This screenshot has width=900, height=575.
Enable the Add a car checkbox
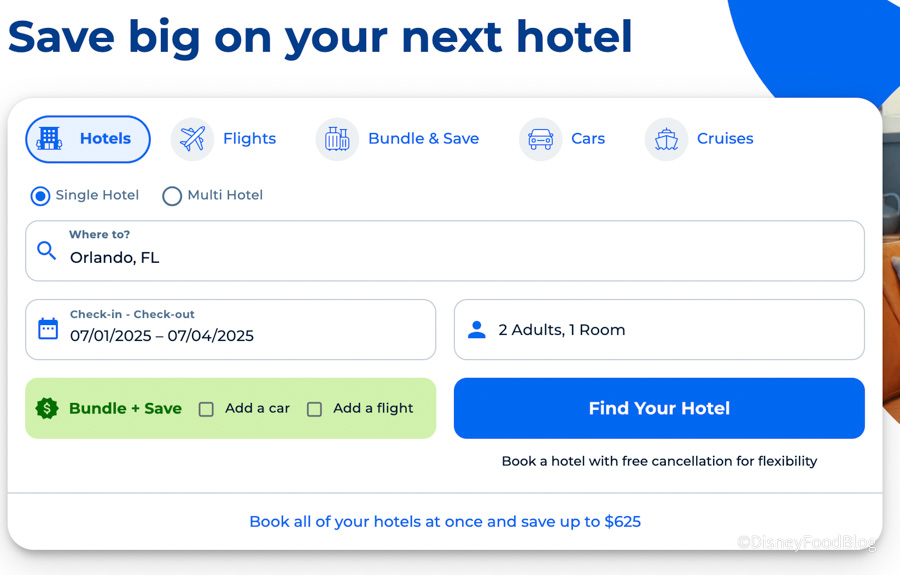coord(206,409)
